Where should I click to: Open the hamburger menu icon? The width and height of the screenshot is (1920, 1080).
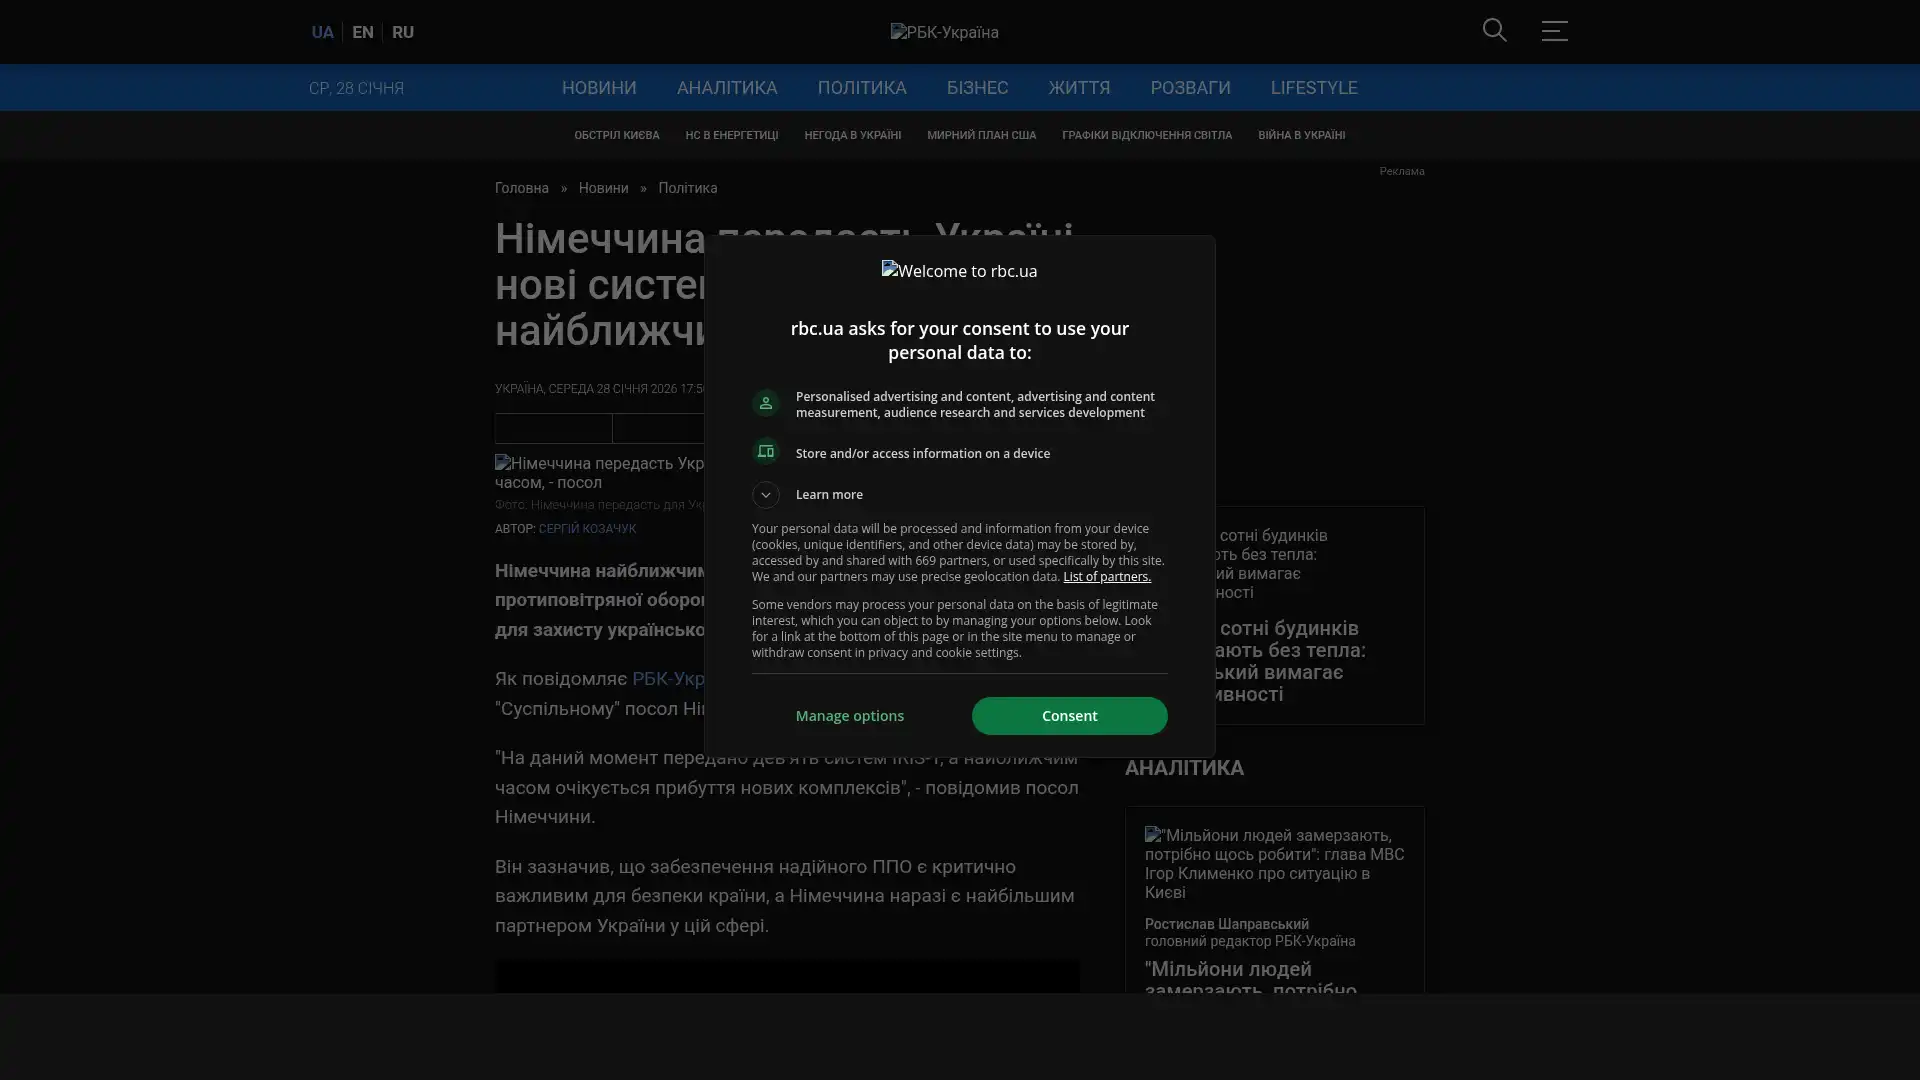coord(1554,30)
